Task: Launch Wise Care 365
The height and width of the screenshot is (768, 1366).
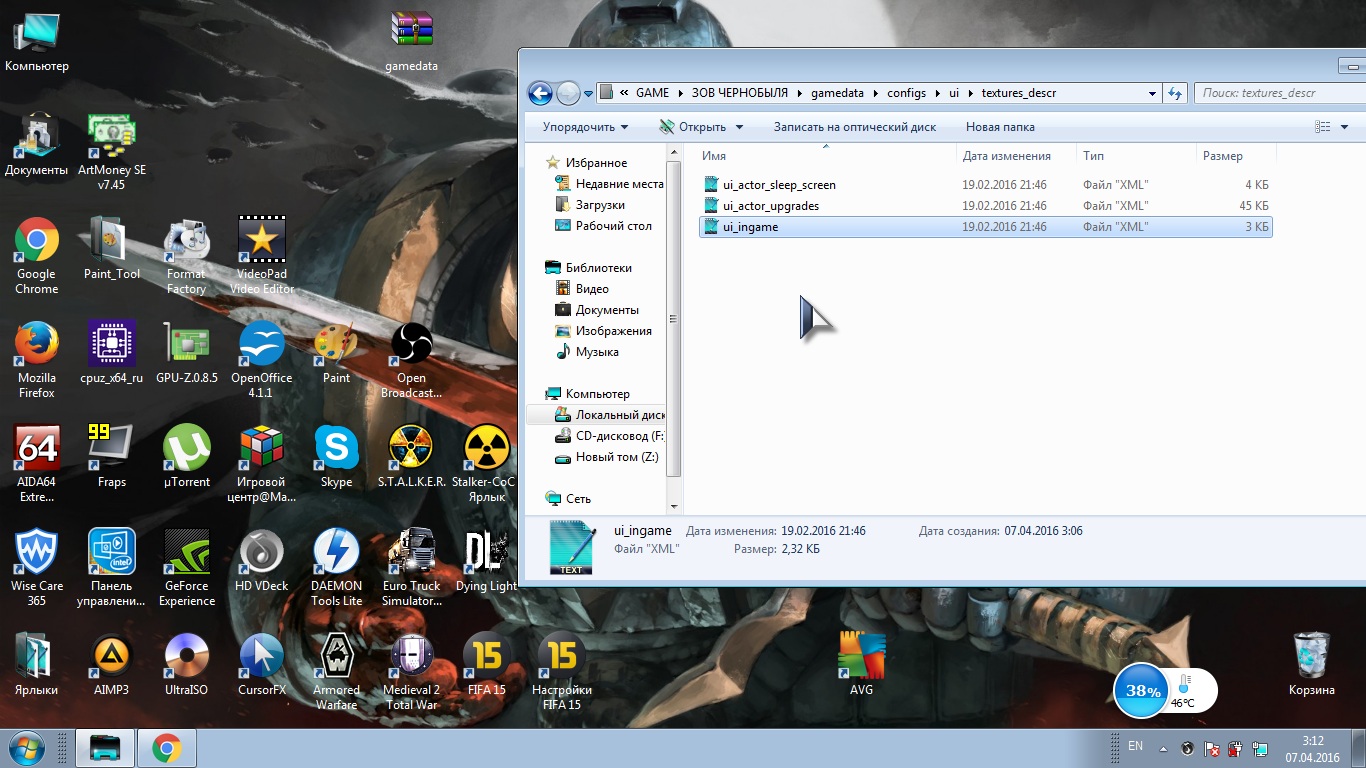Action: [37, 567]
